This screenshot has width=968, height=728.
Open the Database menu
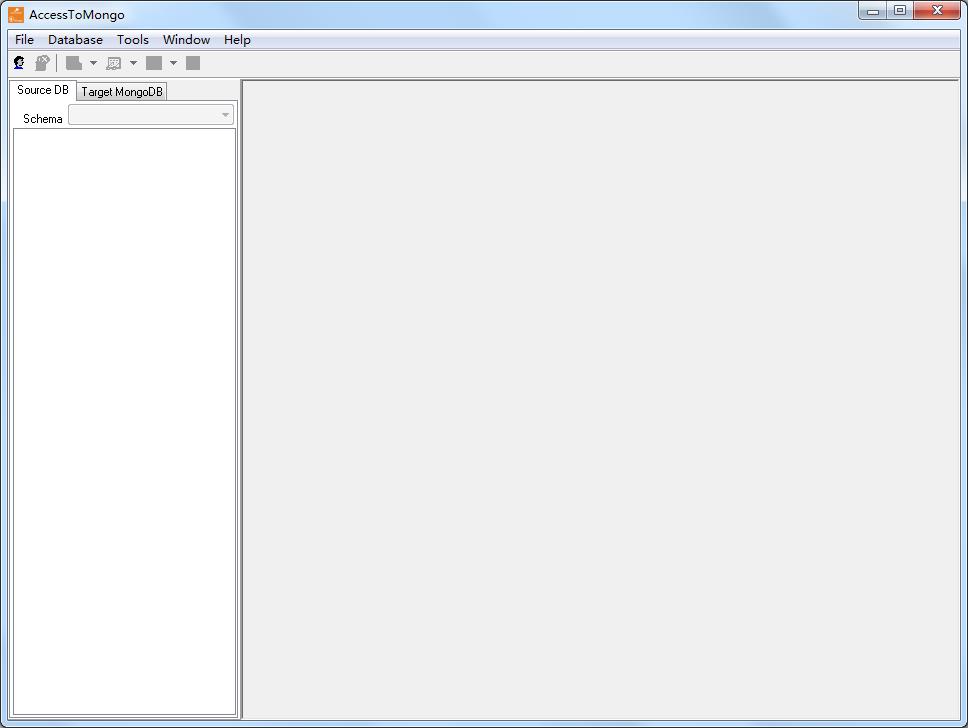pyautogui.click(x=75, y=40)
